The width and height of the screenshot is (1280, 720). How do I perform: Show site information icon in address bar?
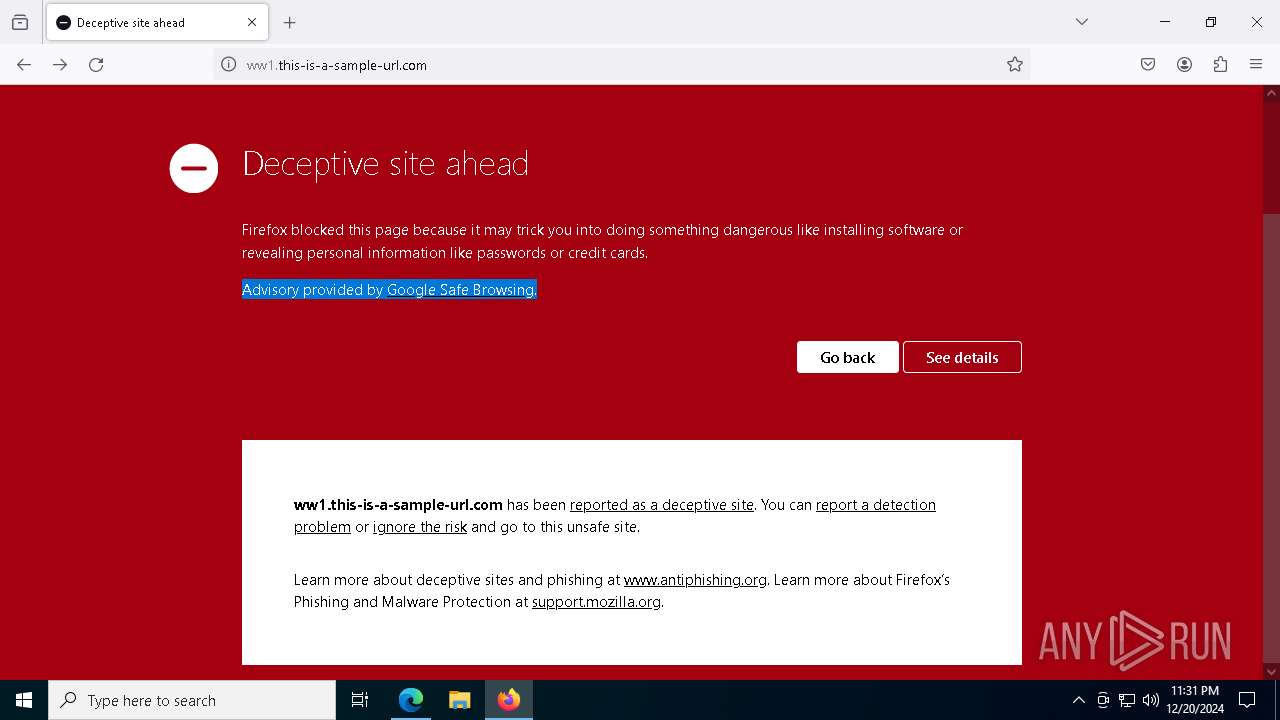[x=228, y=64]
